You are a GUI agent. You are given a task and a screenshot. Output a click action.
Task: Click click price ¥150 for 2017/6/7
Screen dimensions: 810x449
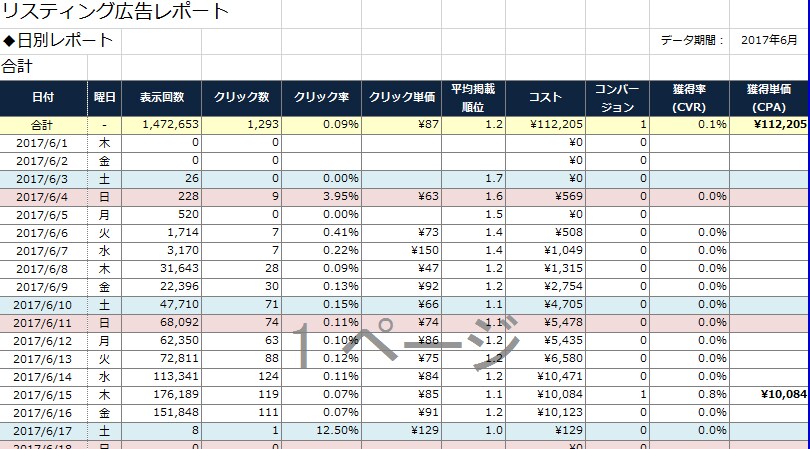coord(401,251)
